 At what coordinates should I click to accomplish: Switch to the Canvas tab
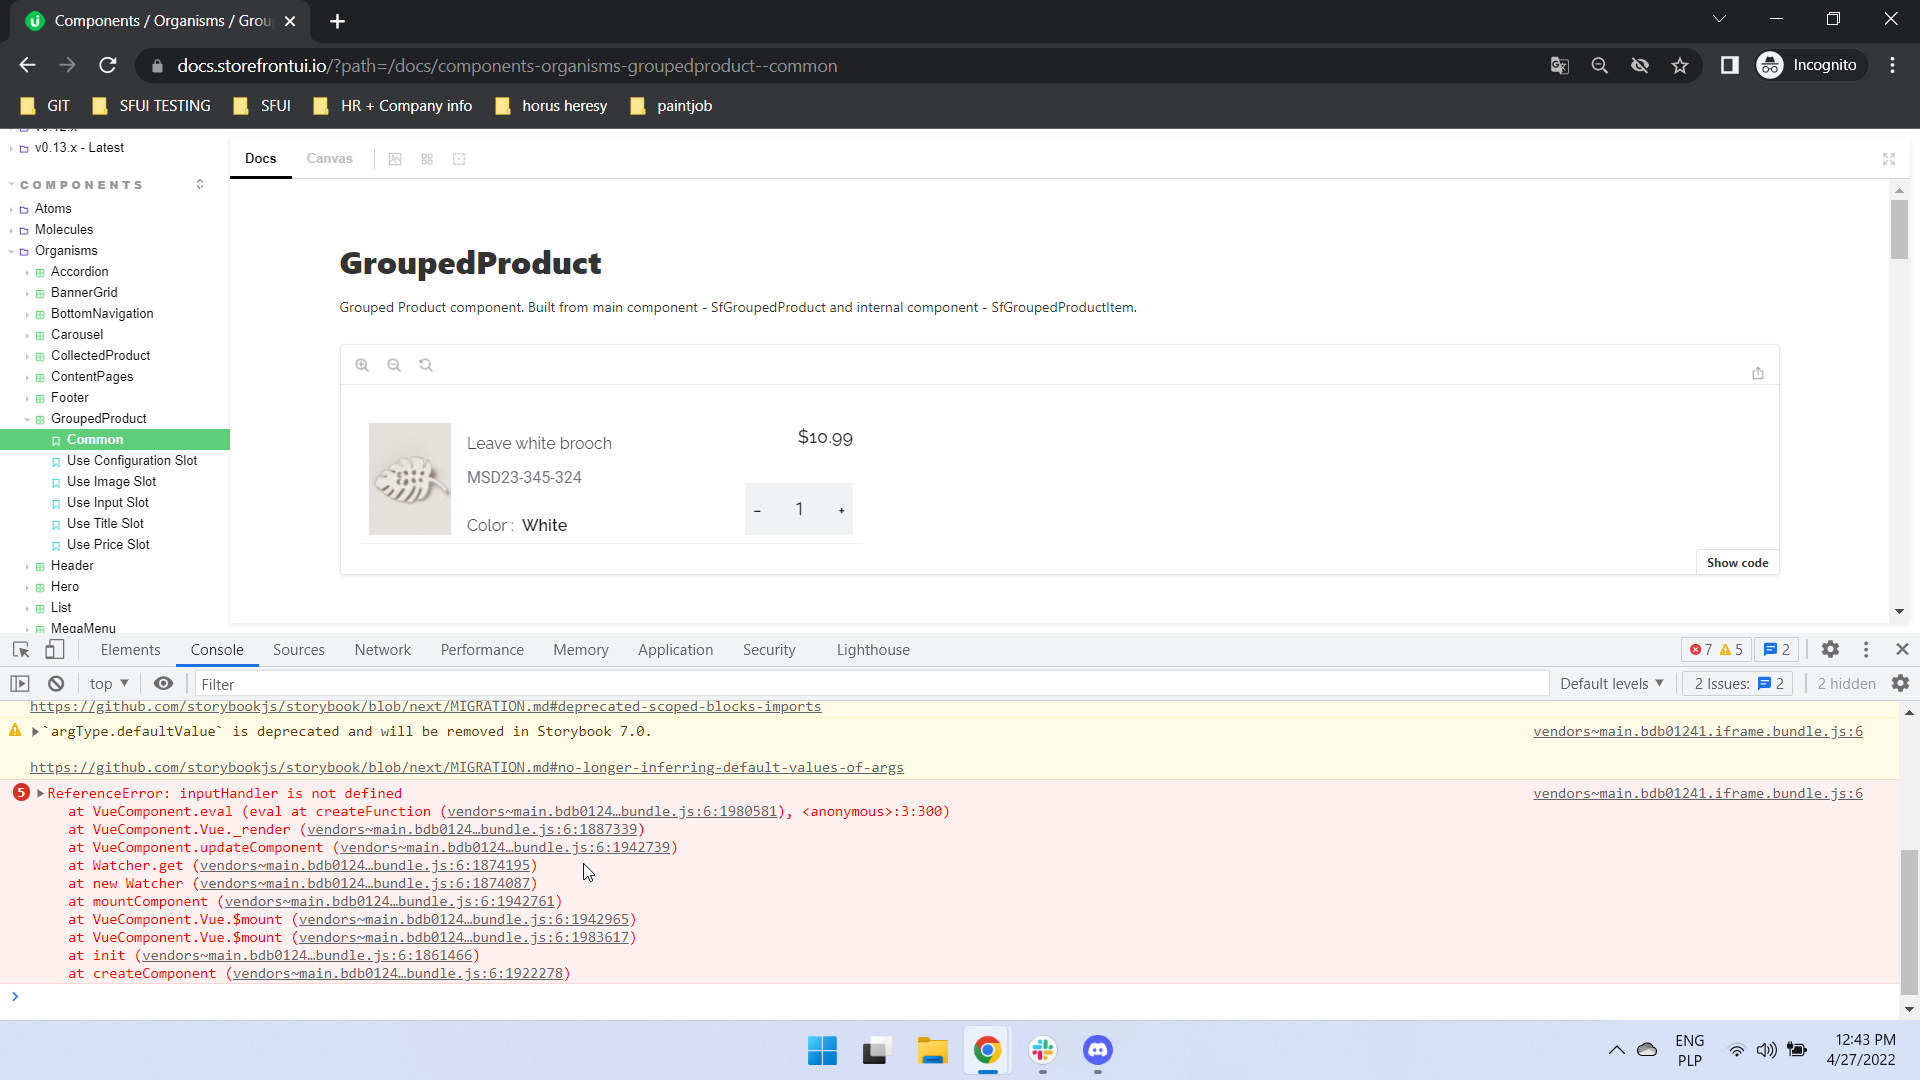pos(329,158)
